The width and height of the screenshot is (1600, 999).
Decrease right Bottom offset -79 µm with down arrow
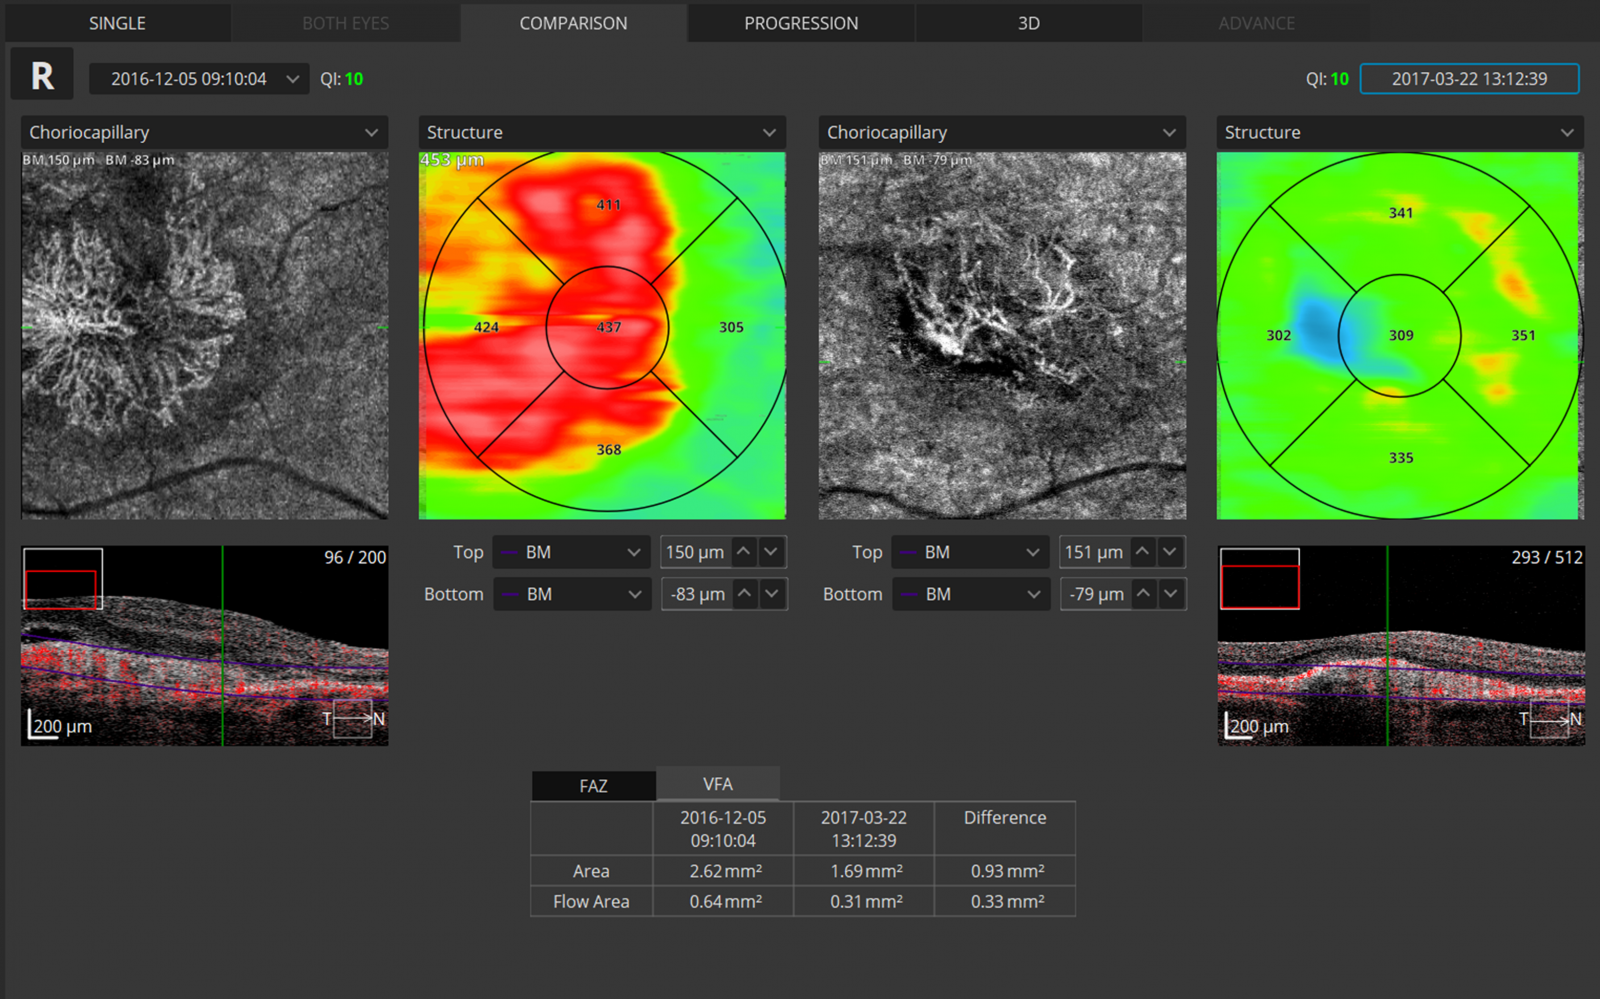click(1170, 594)
